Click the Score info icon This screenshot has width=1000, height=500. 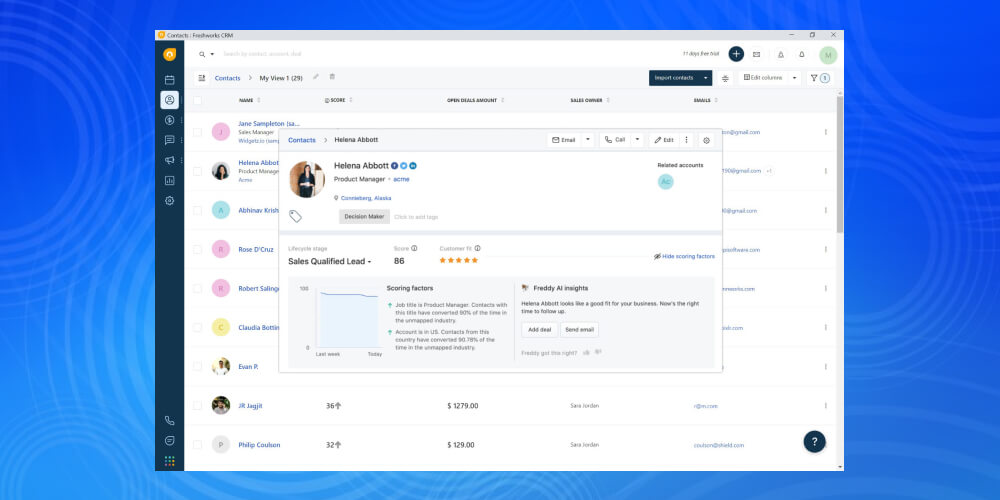415,248
